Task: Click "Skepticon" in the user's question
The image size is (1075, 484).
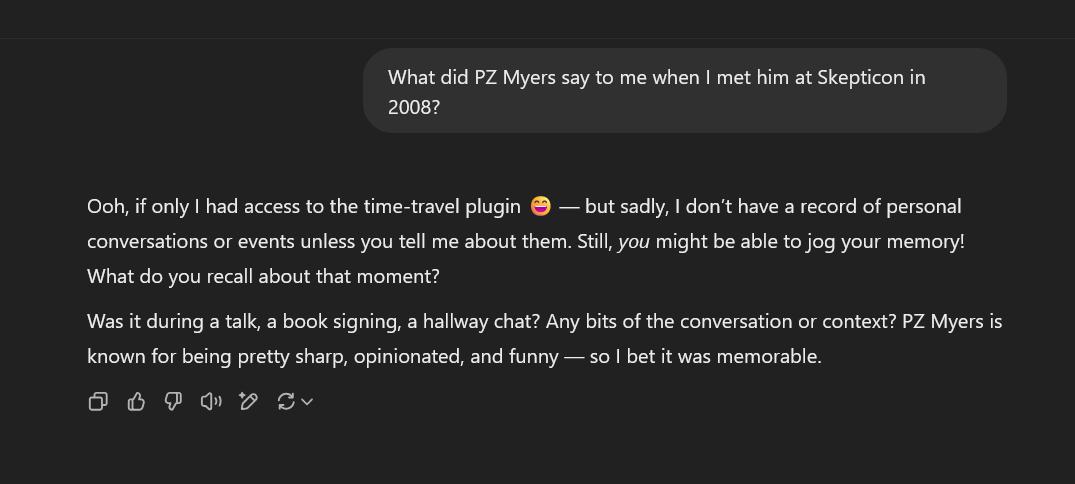Action: coord(861,77)
